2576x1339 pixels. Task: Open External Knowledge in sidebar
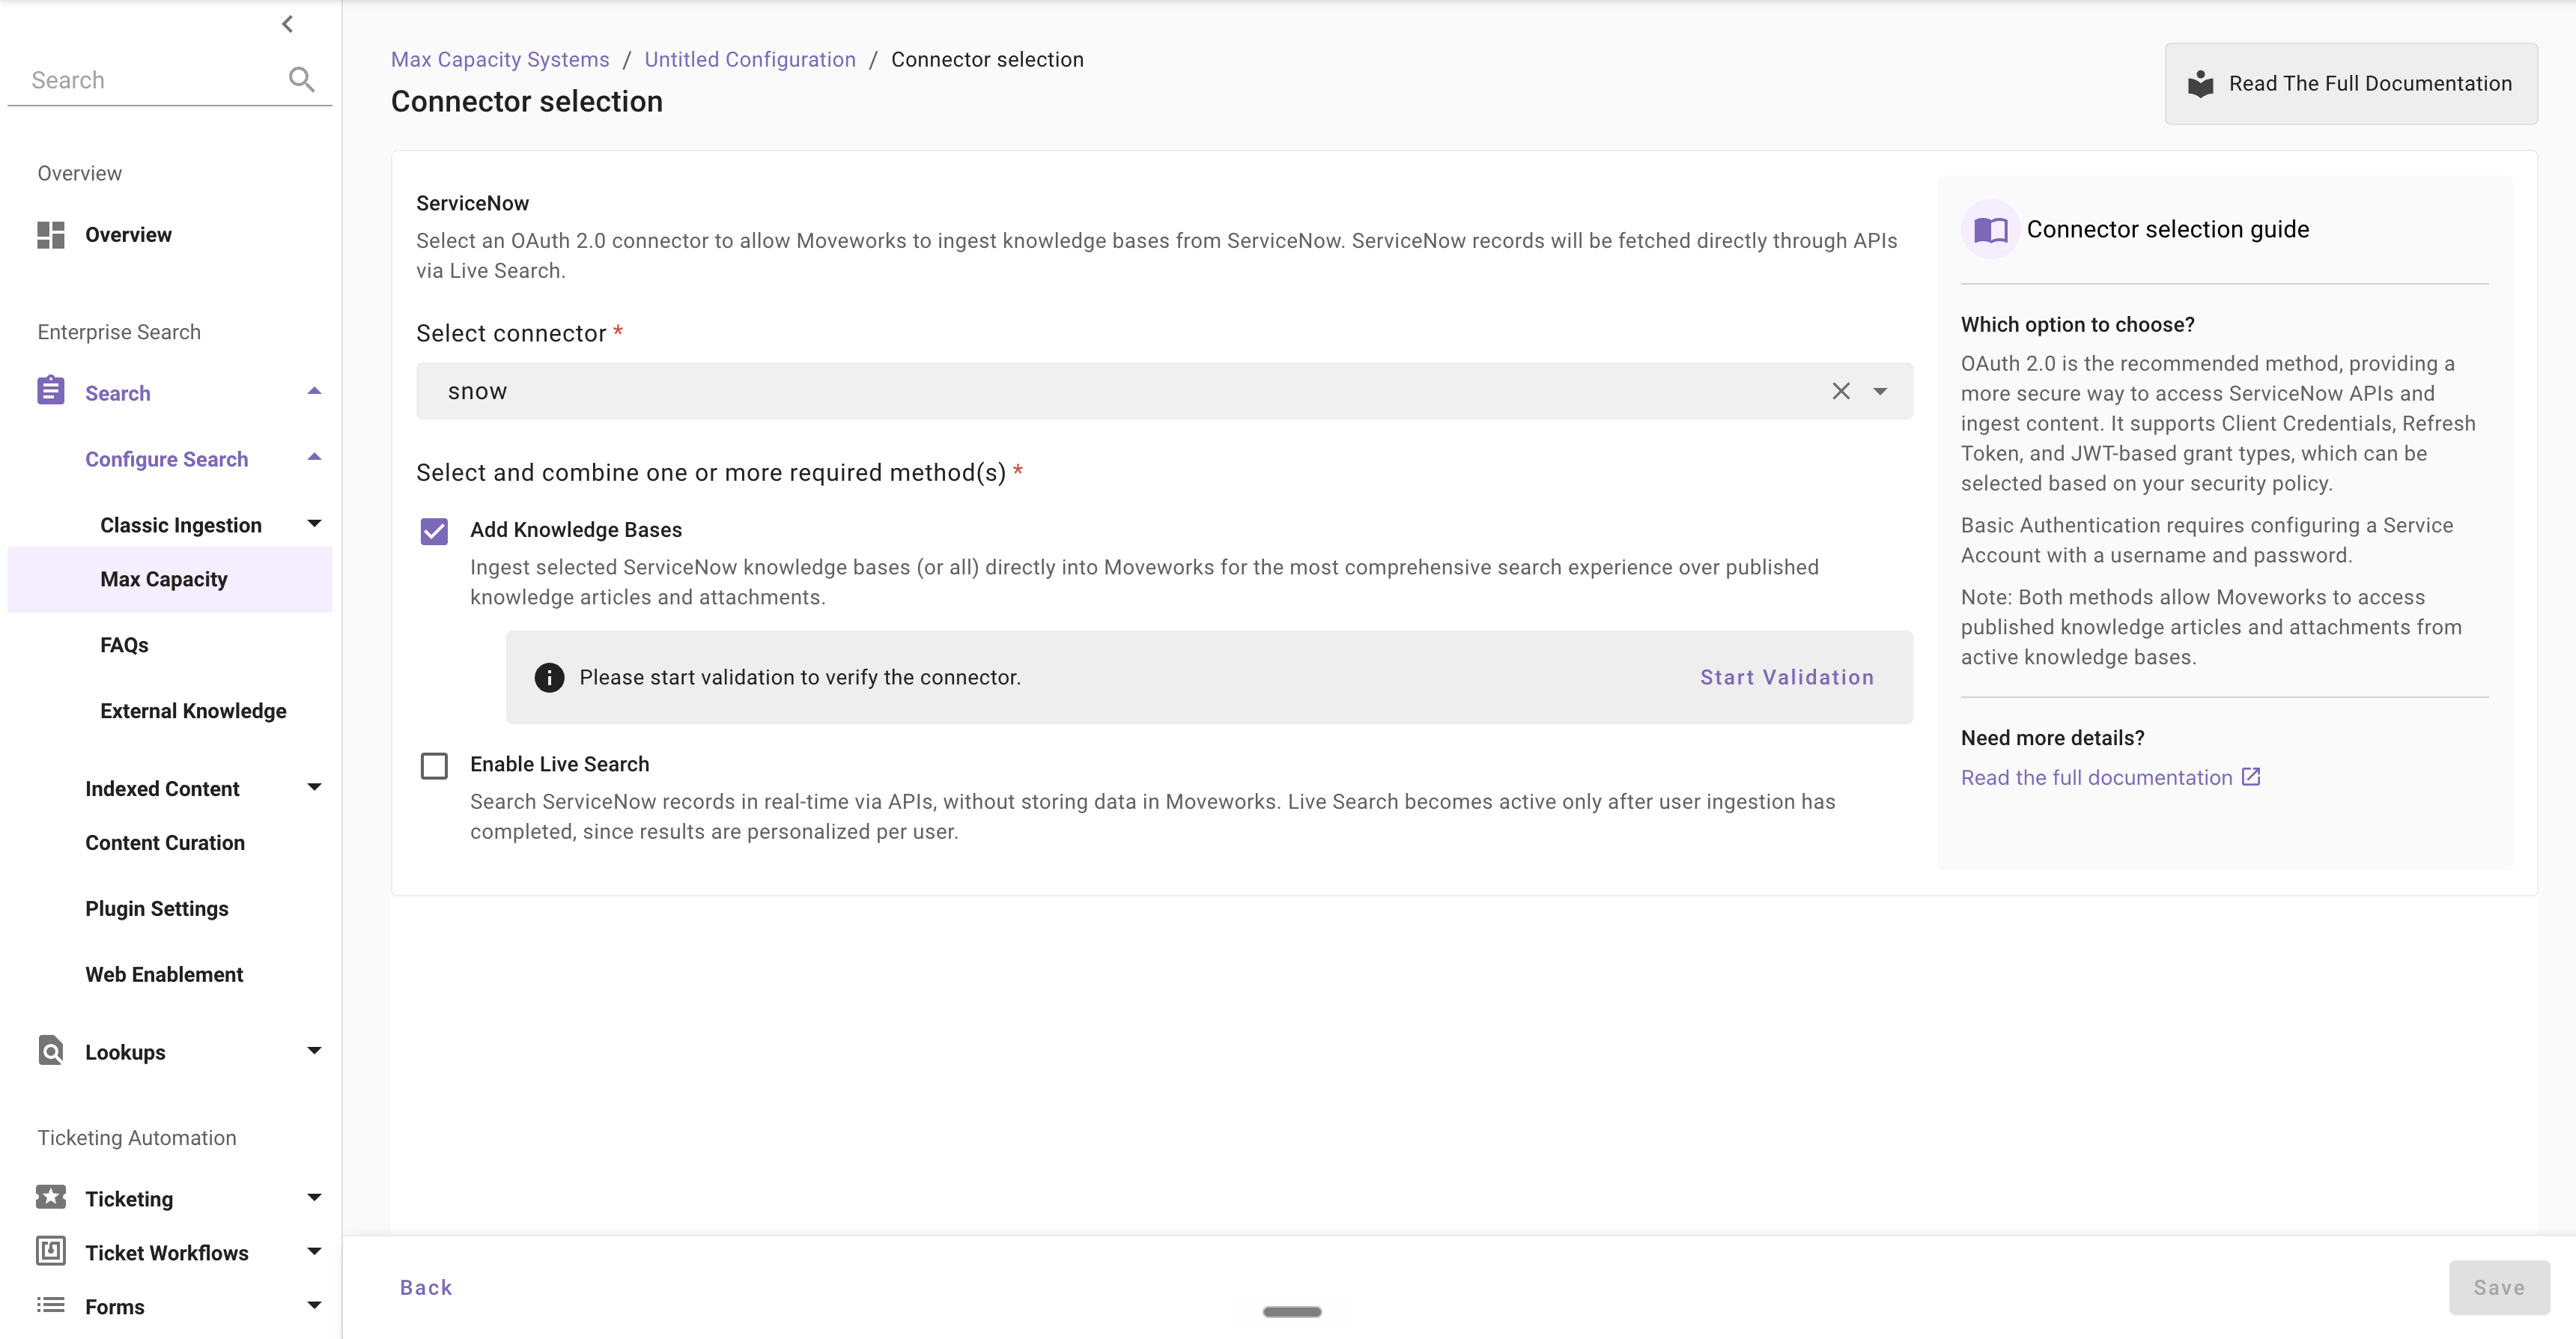[193, 711]
